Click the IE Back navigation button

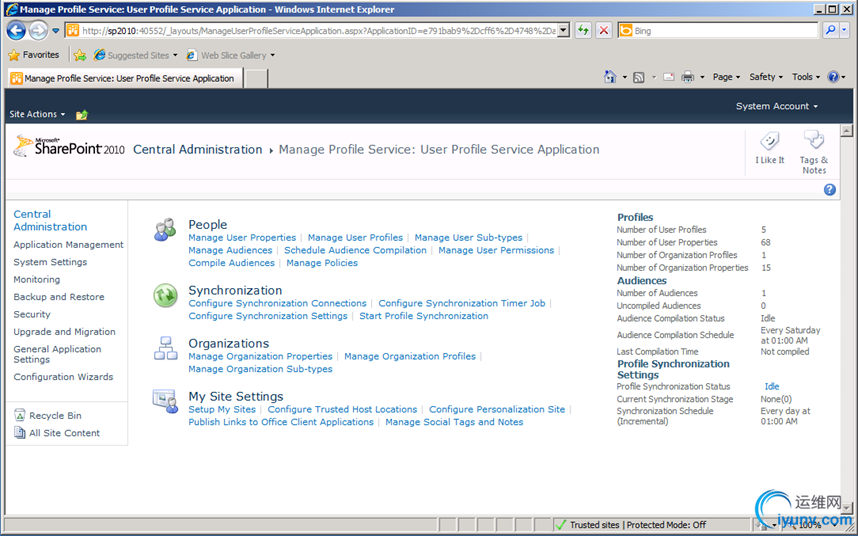click(x=16, y=31)
